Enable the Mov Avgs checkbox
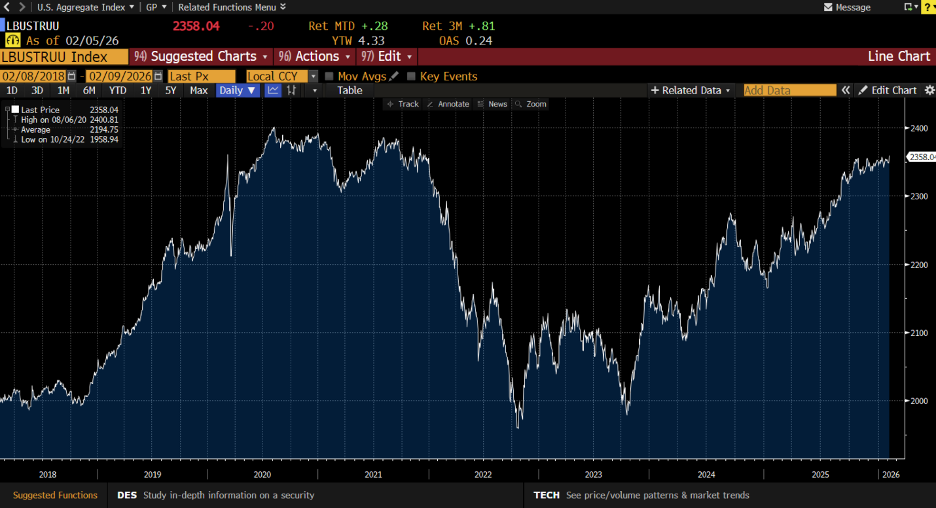This screenshot has width=936, height=508. [329, 76]
